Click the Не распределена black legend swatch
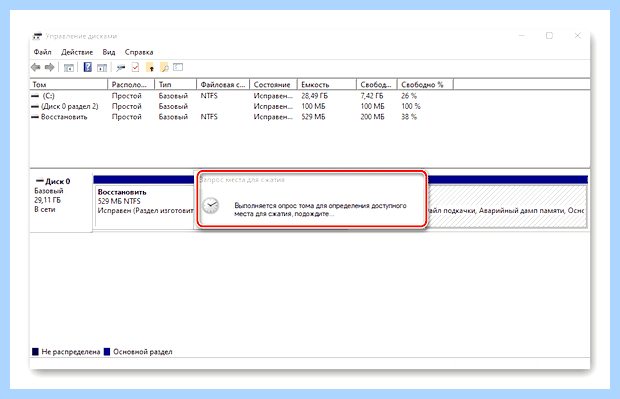The image size is (620, 399). tap(35, 352)
